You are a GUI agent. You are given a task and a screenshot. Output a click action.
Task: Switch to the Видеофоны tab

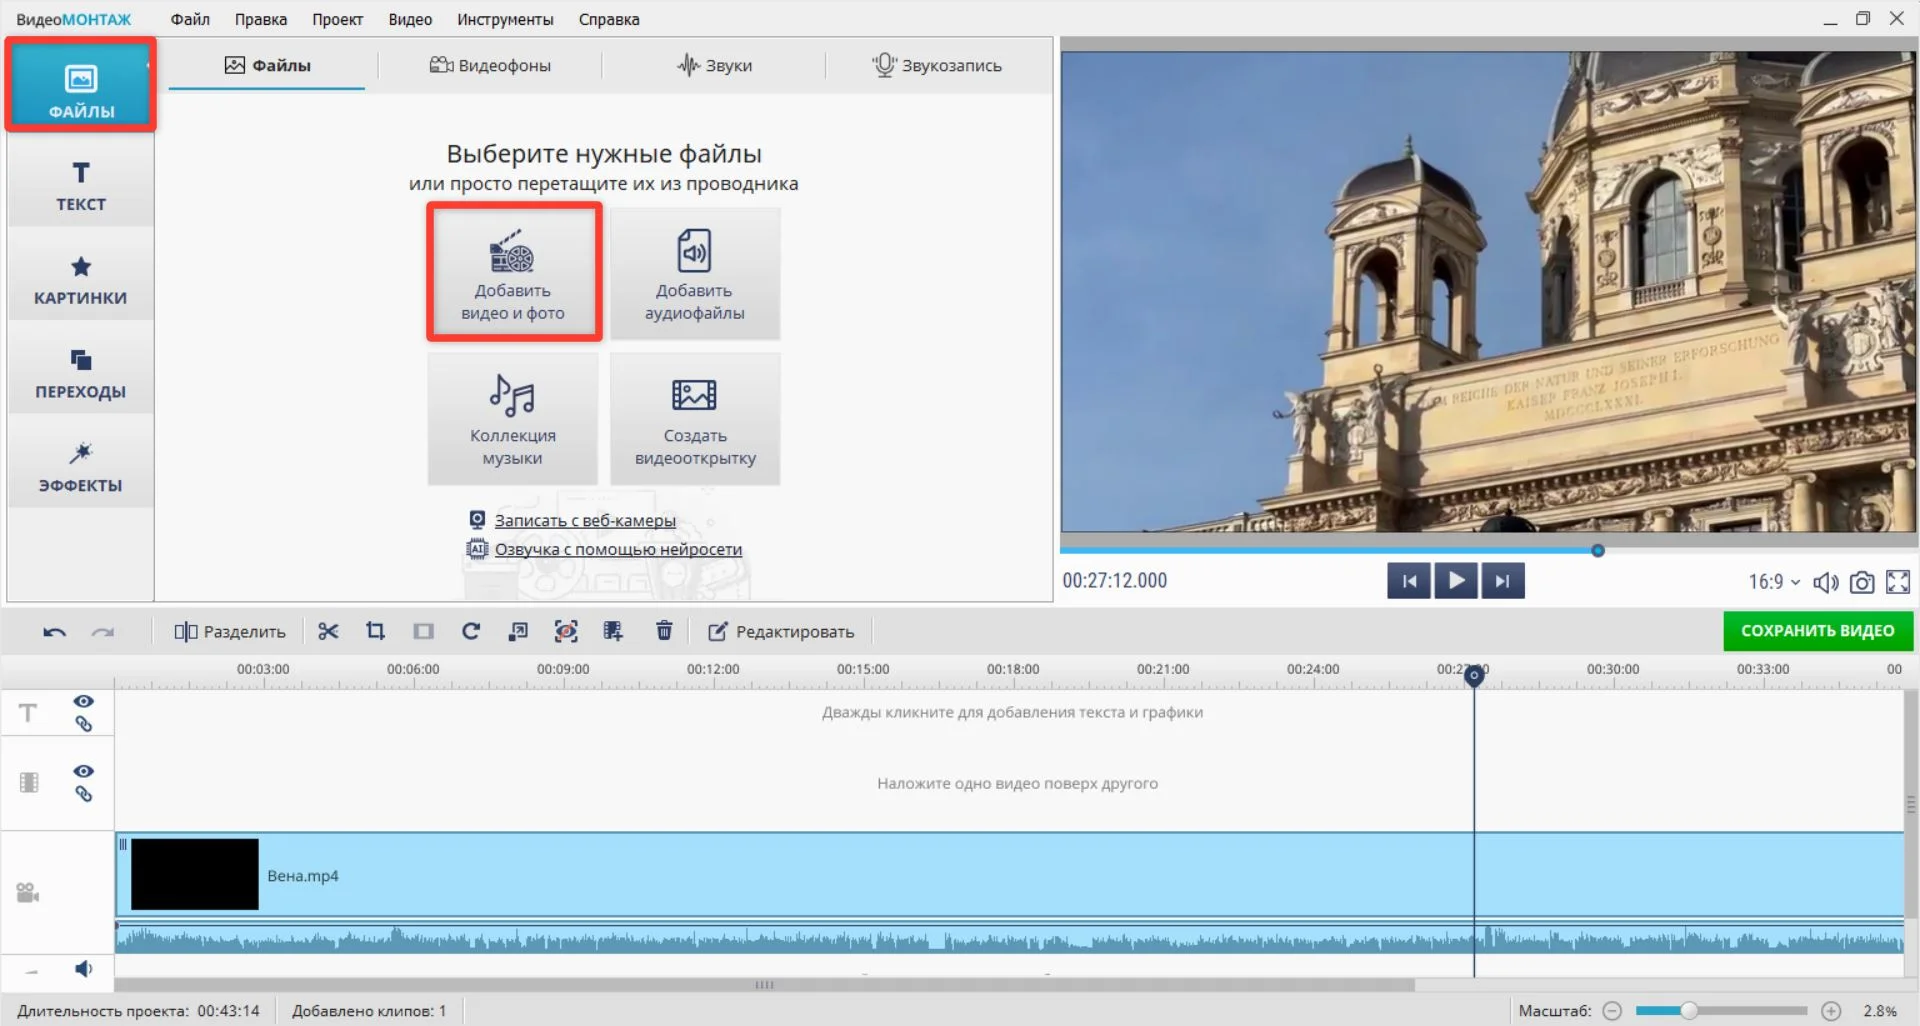pyautogui.click(x=490, y=65)
